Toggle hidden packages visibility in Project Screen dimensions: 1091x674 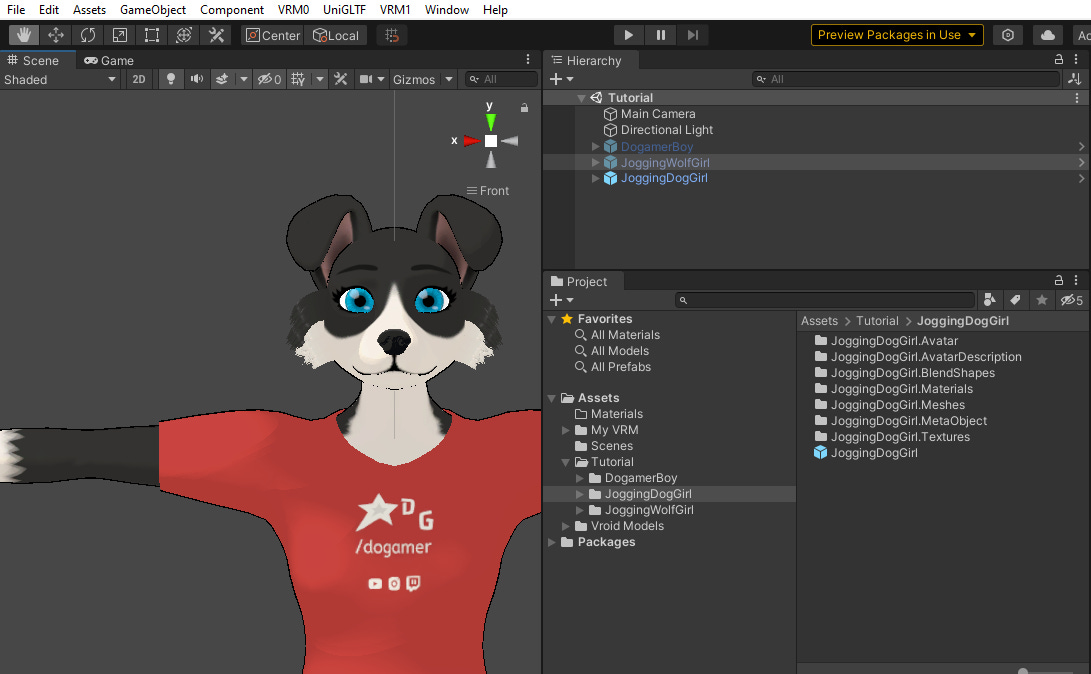tap(1071, 300)
